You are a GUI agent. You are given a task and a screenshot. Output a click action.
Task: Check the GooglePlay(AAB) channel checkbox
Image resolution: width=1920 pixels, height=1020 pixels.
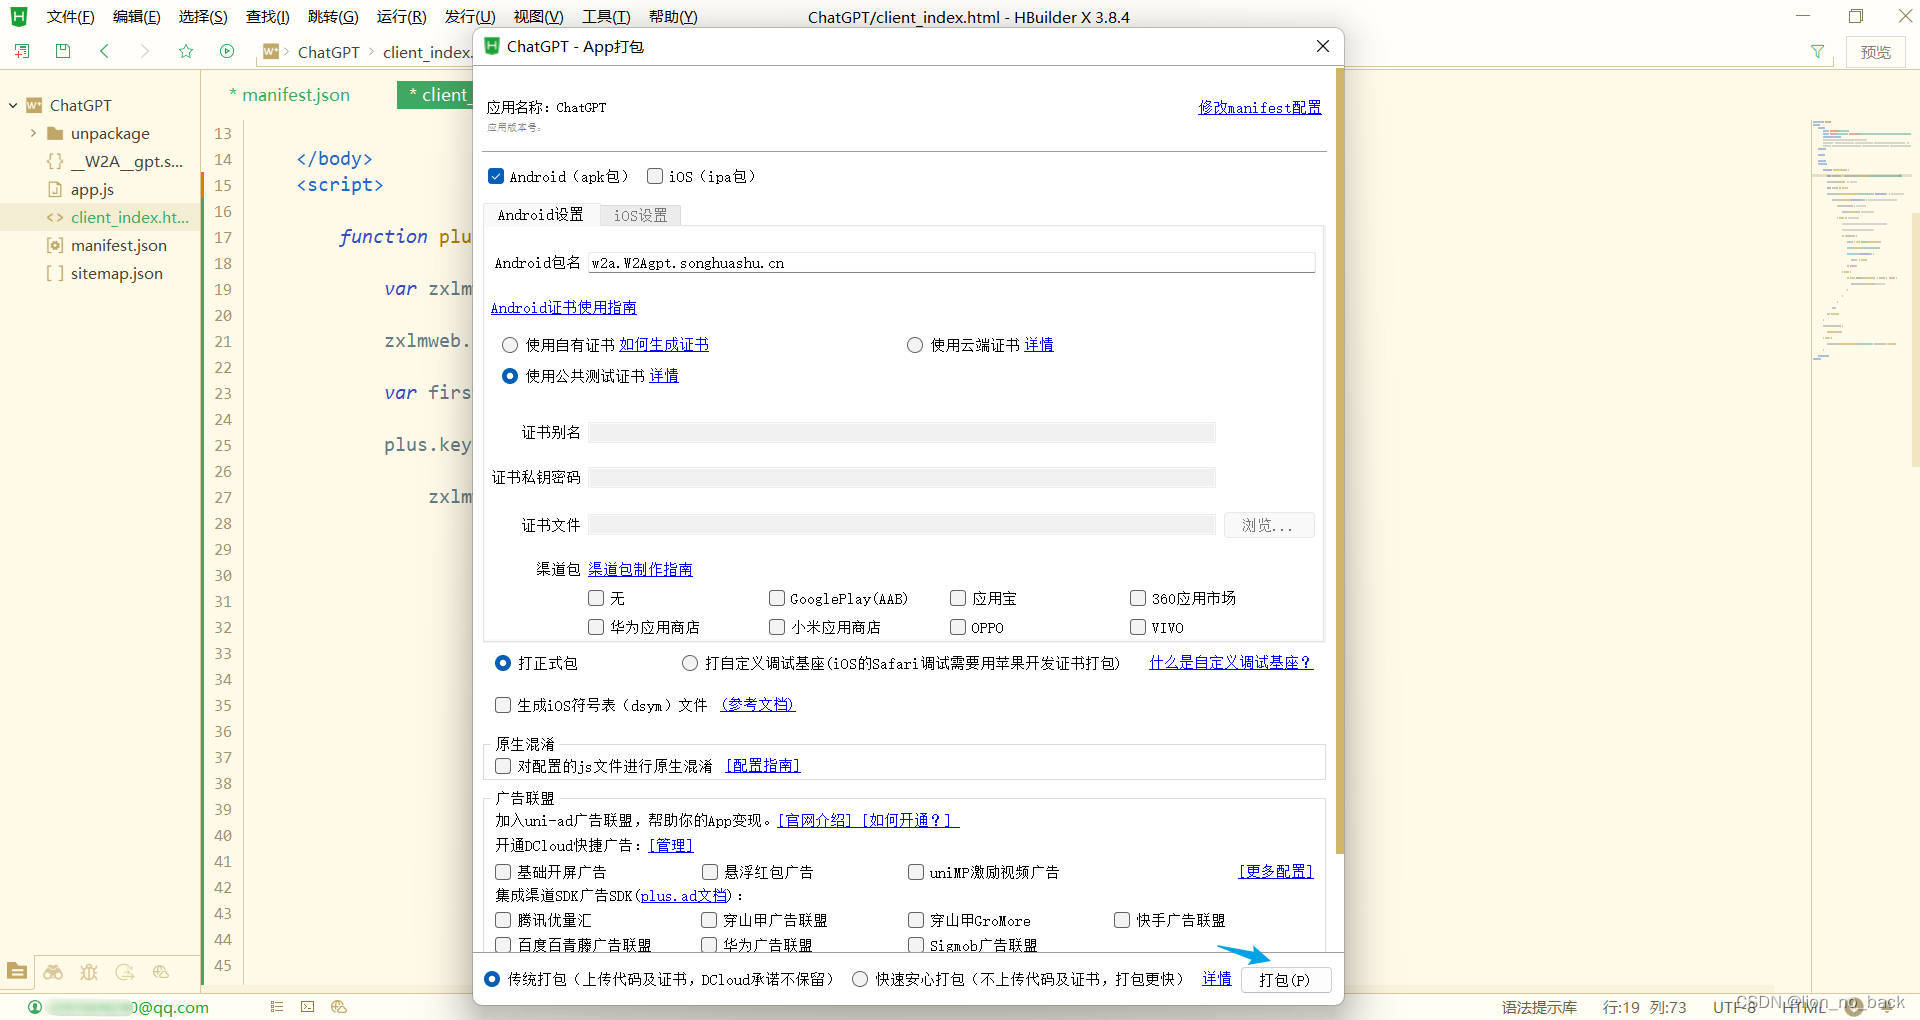[777, 598]
